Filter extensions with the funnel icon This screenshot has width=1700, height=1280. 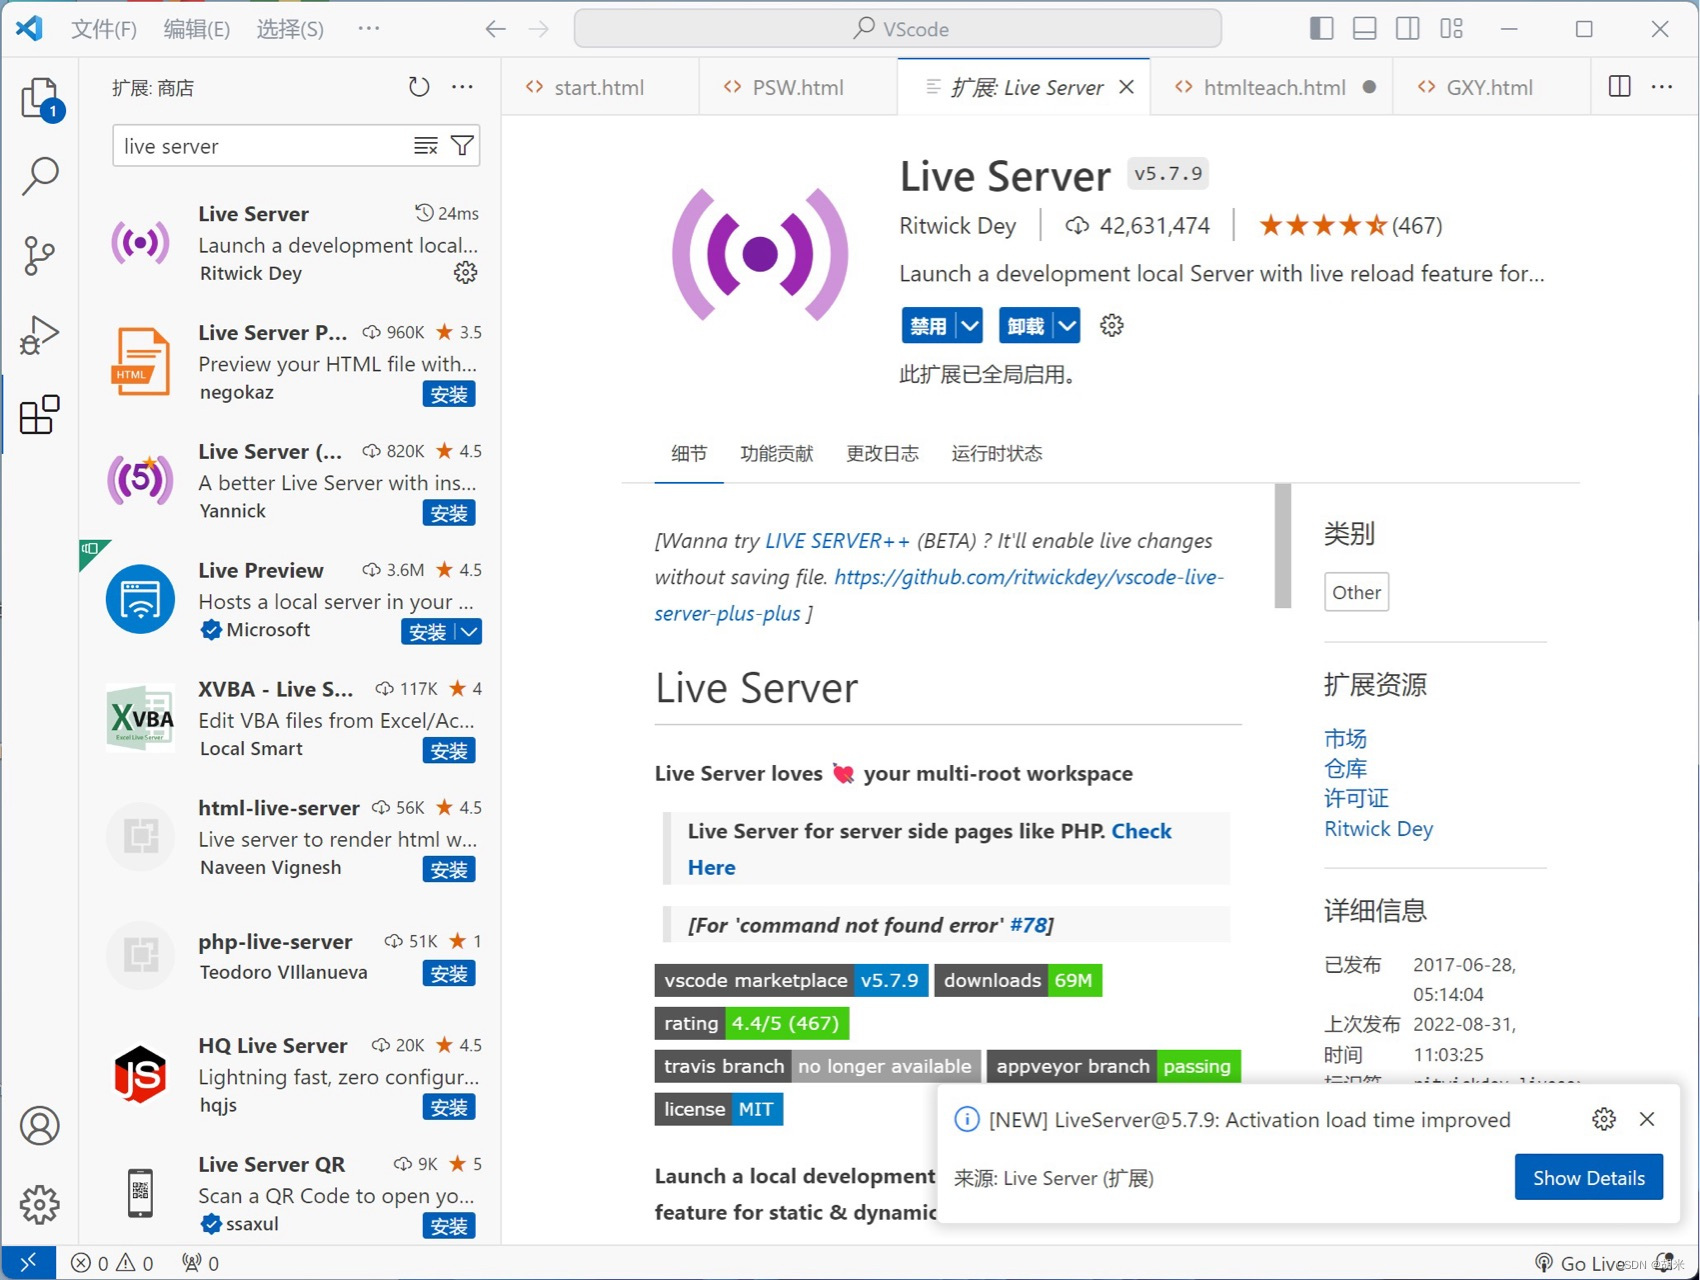pyautogui.click(x=462, y=146)
